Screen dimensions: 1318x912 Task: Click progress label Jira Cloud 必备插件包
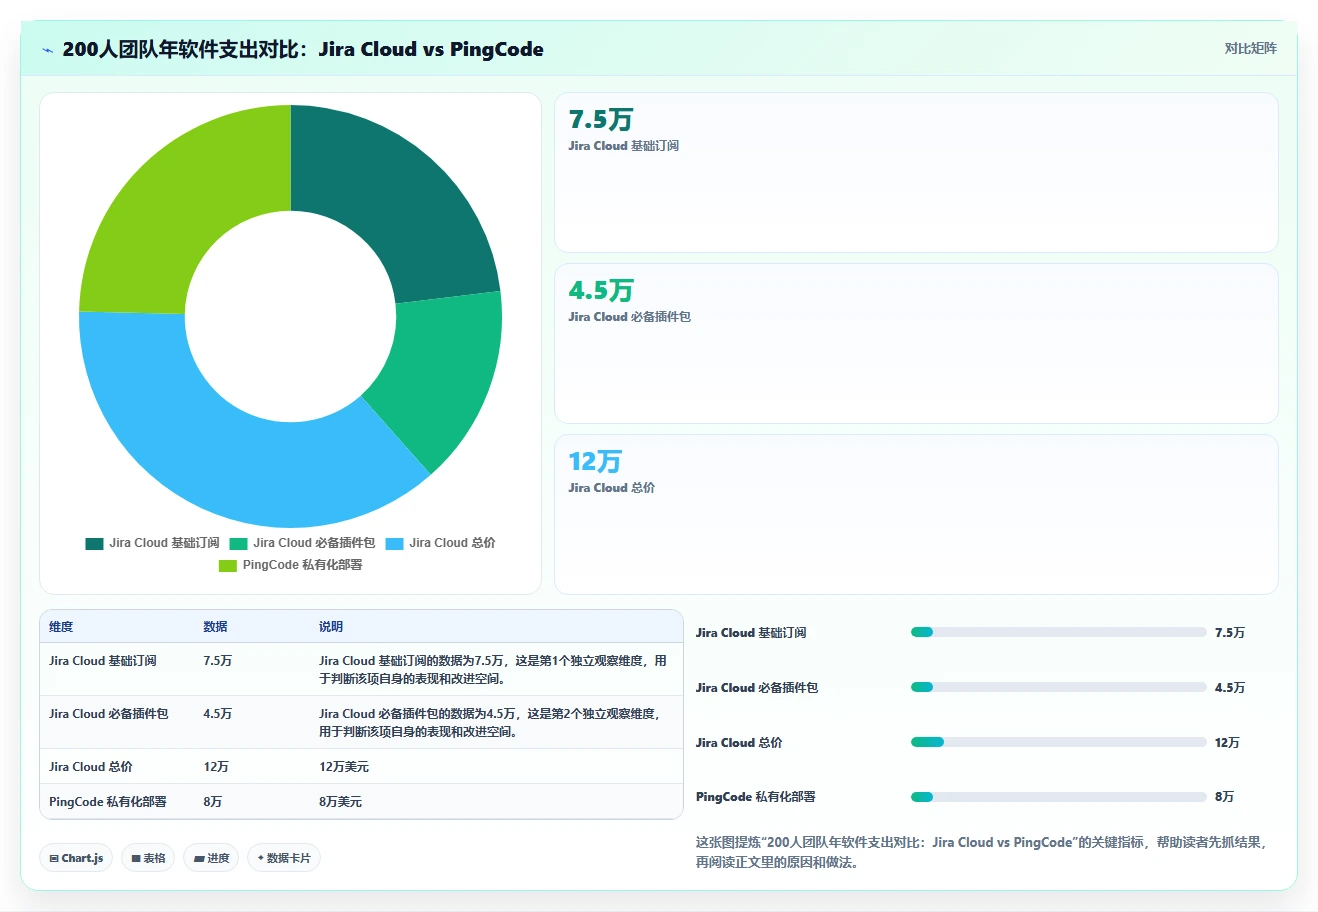point(757,688)
